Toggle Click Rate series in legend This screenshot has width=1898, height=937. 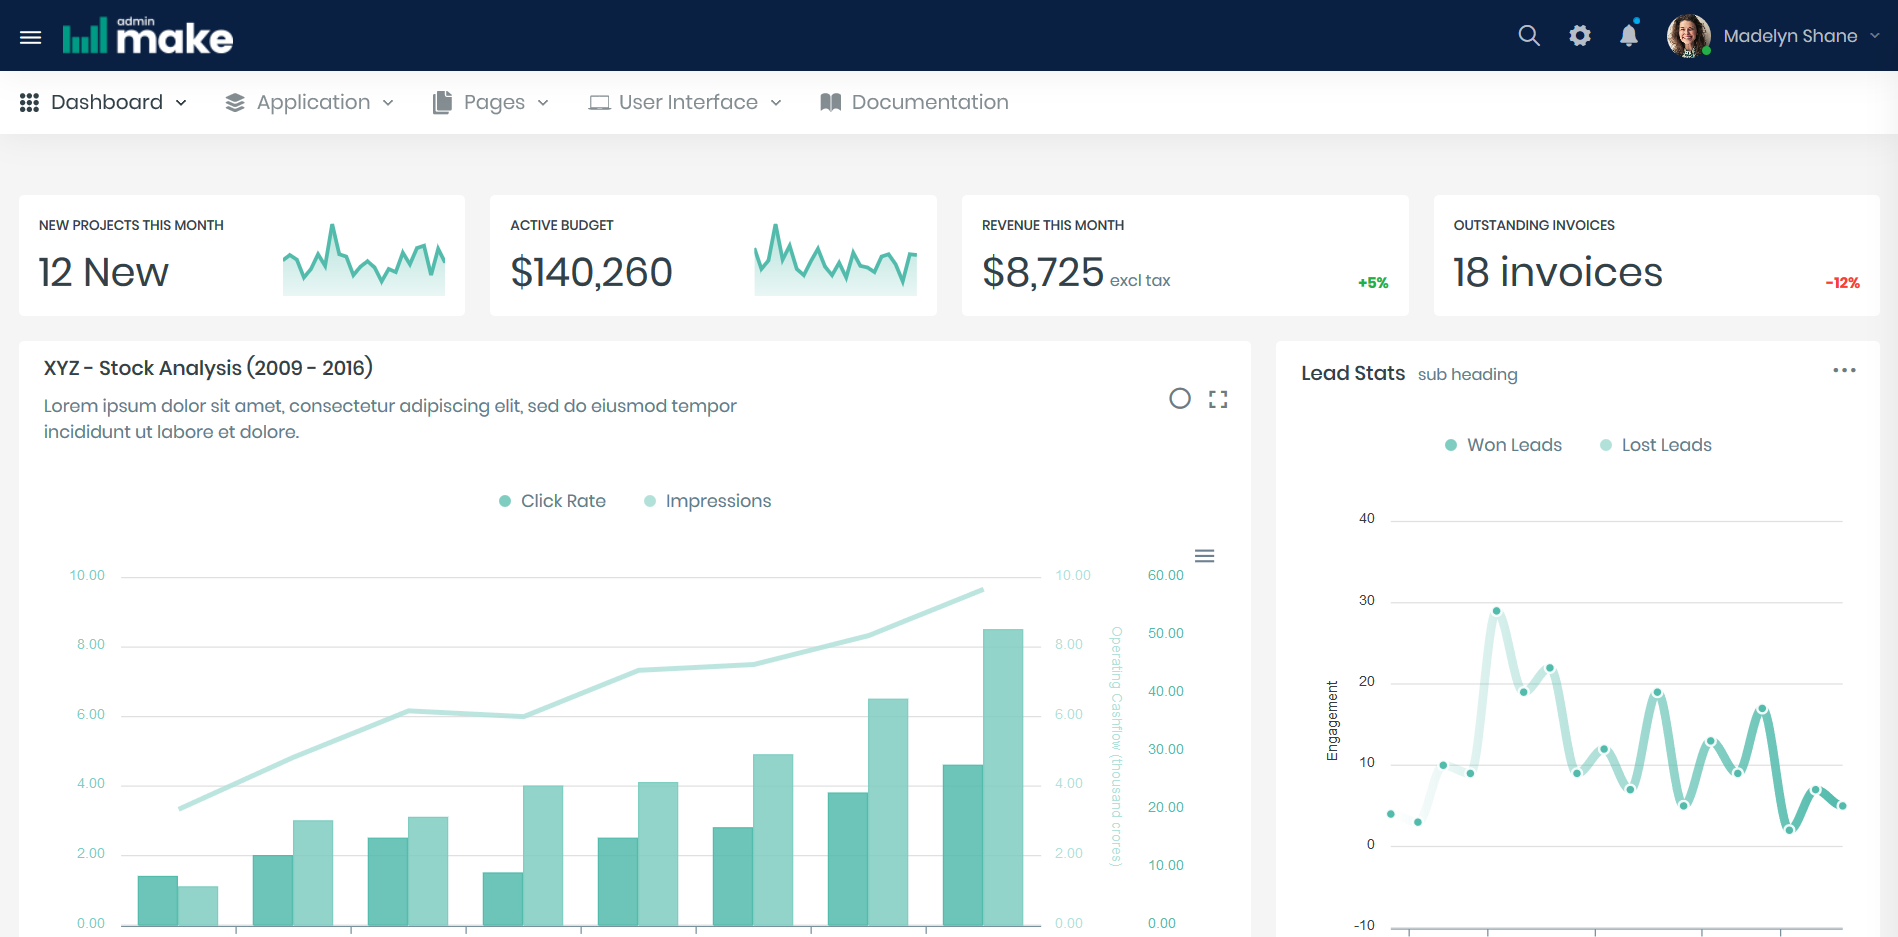coord(552,501)
